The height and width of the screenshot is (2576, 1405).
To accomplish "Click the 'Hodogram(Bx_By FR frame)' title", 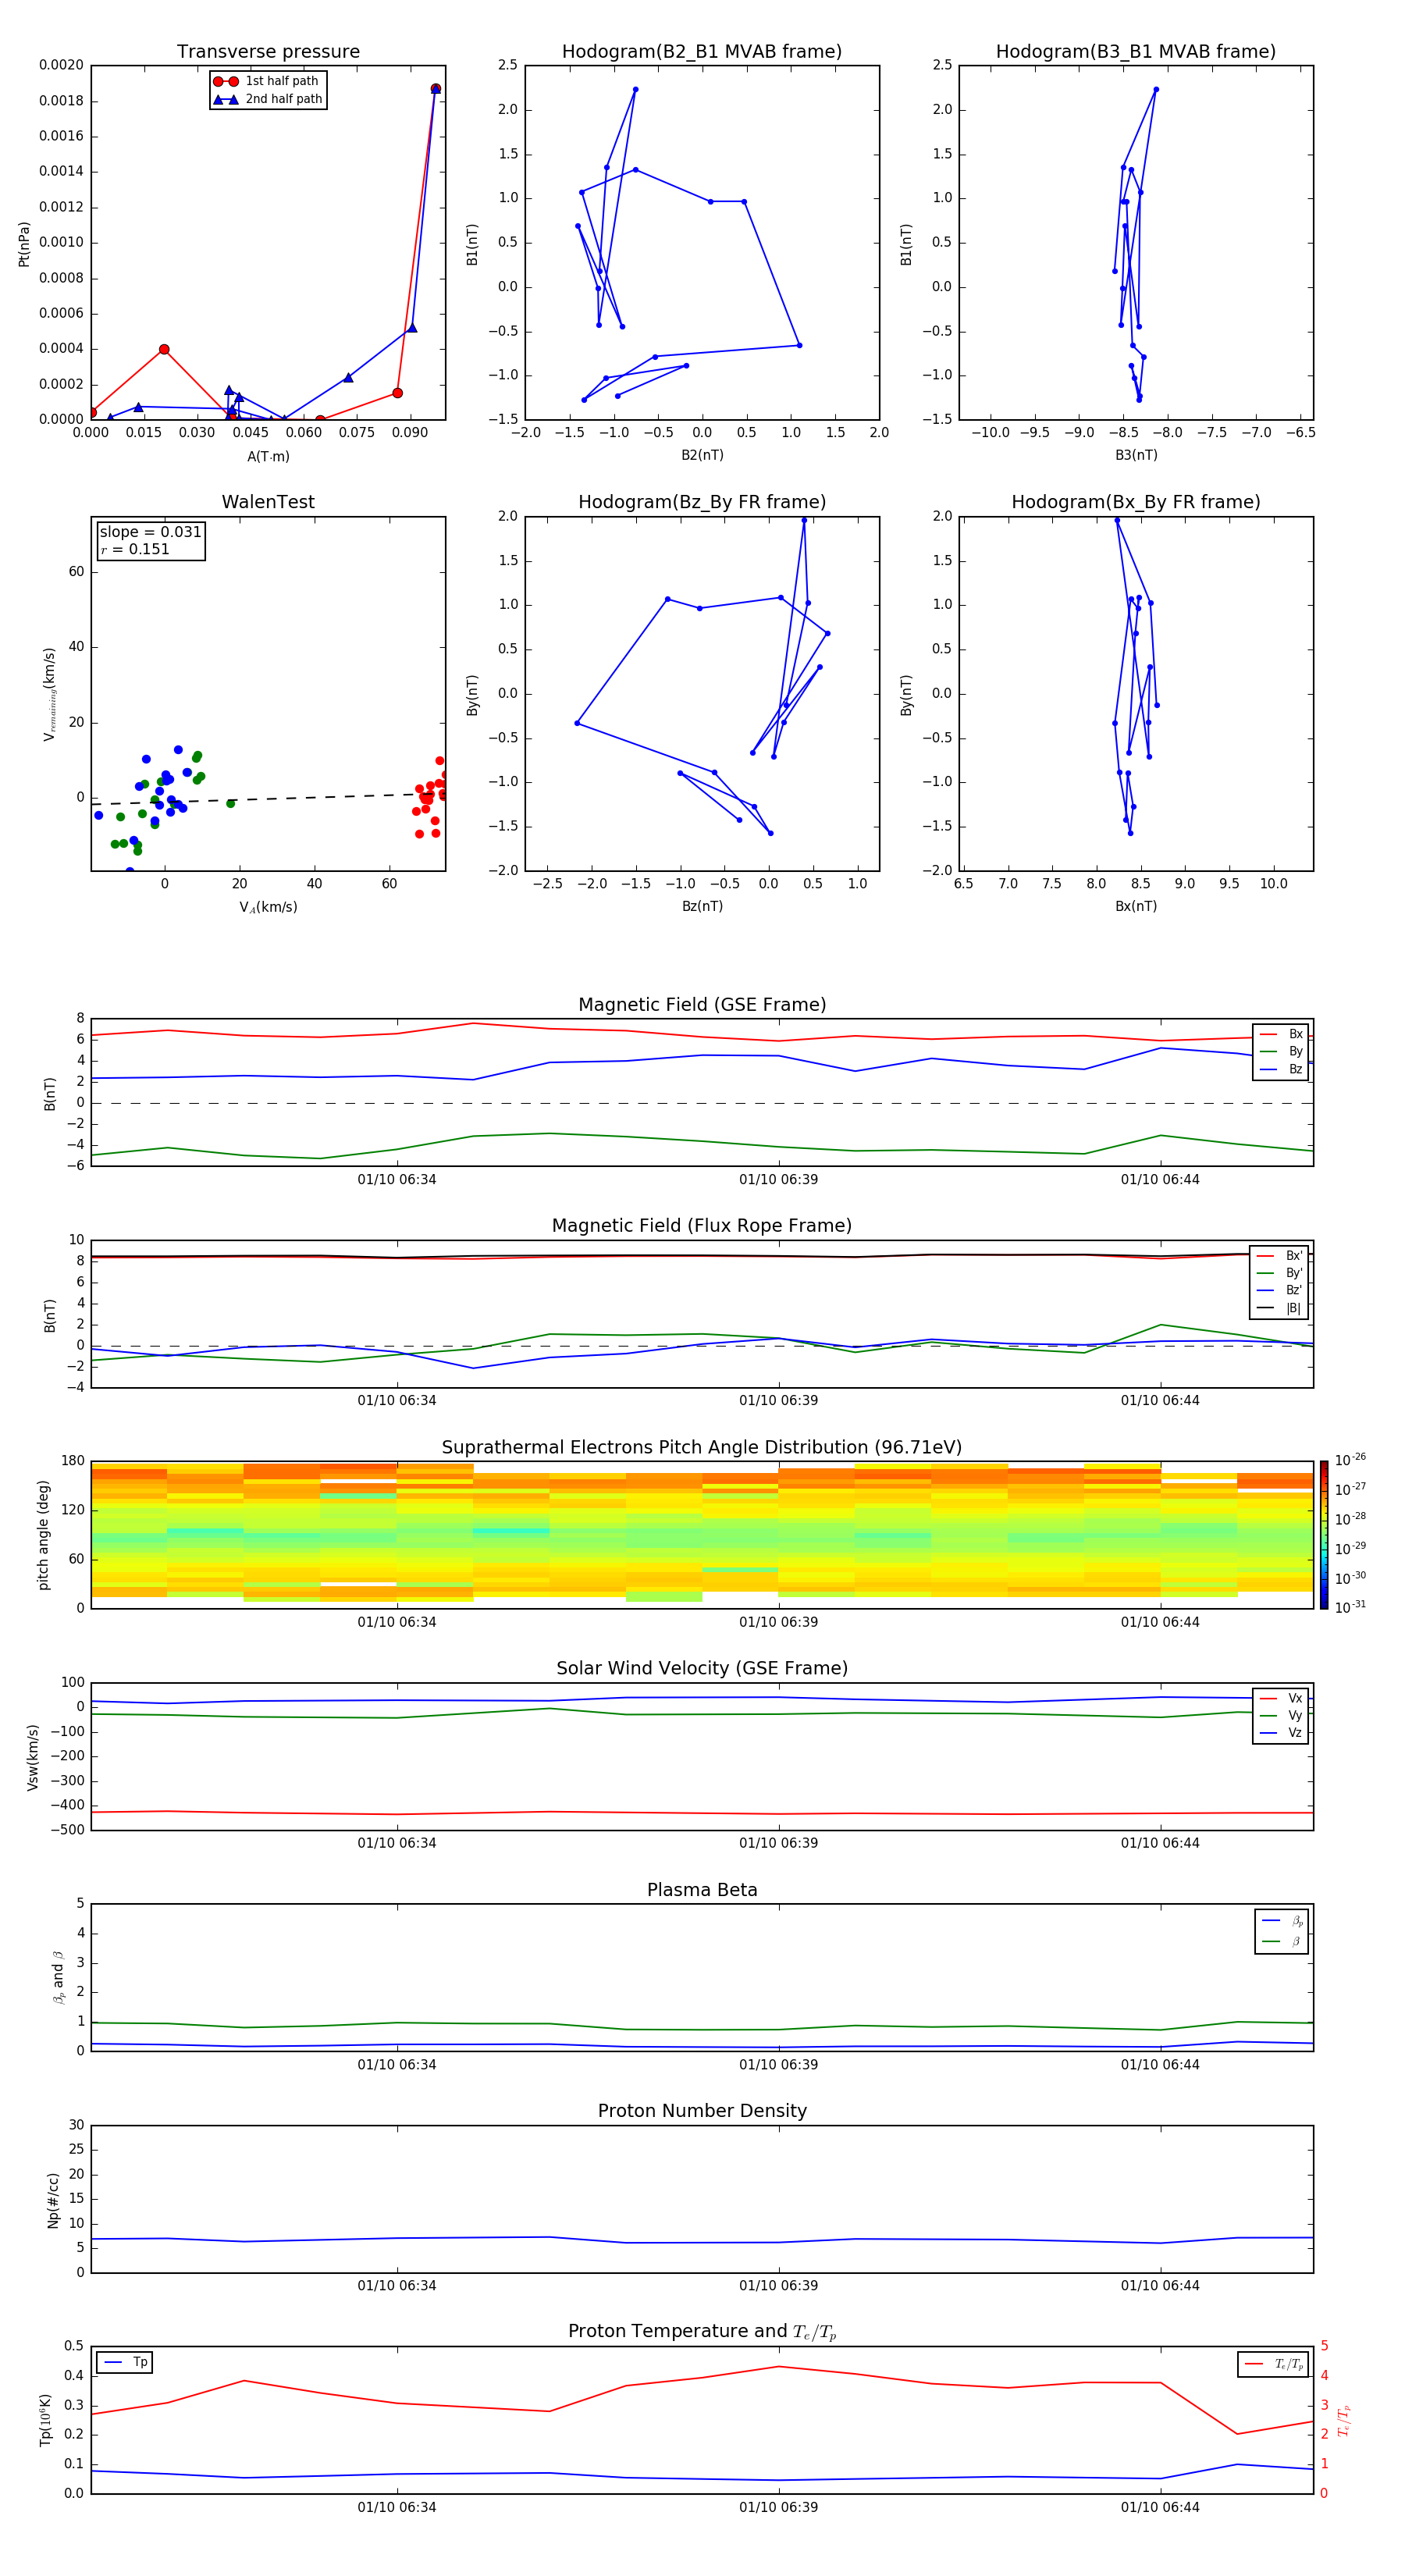I will point(1136,502).
